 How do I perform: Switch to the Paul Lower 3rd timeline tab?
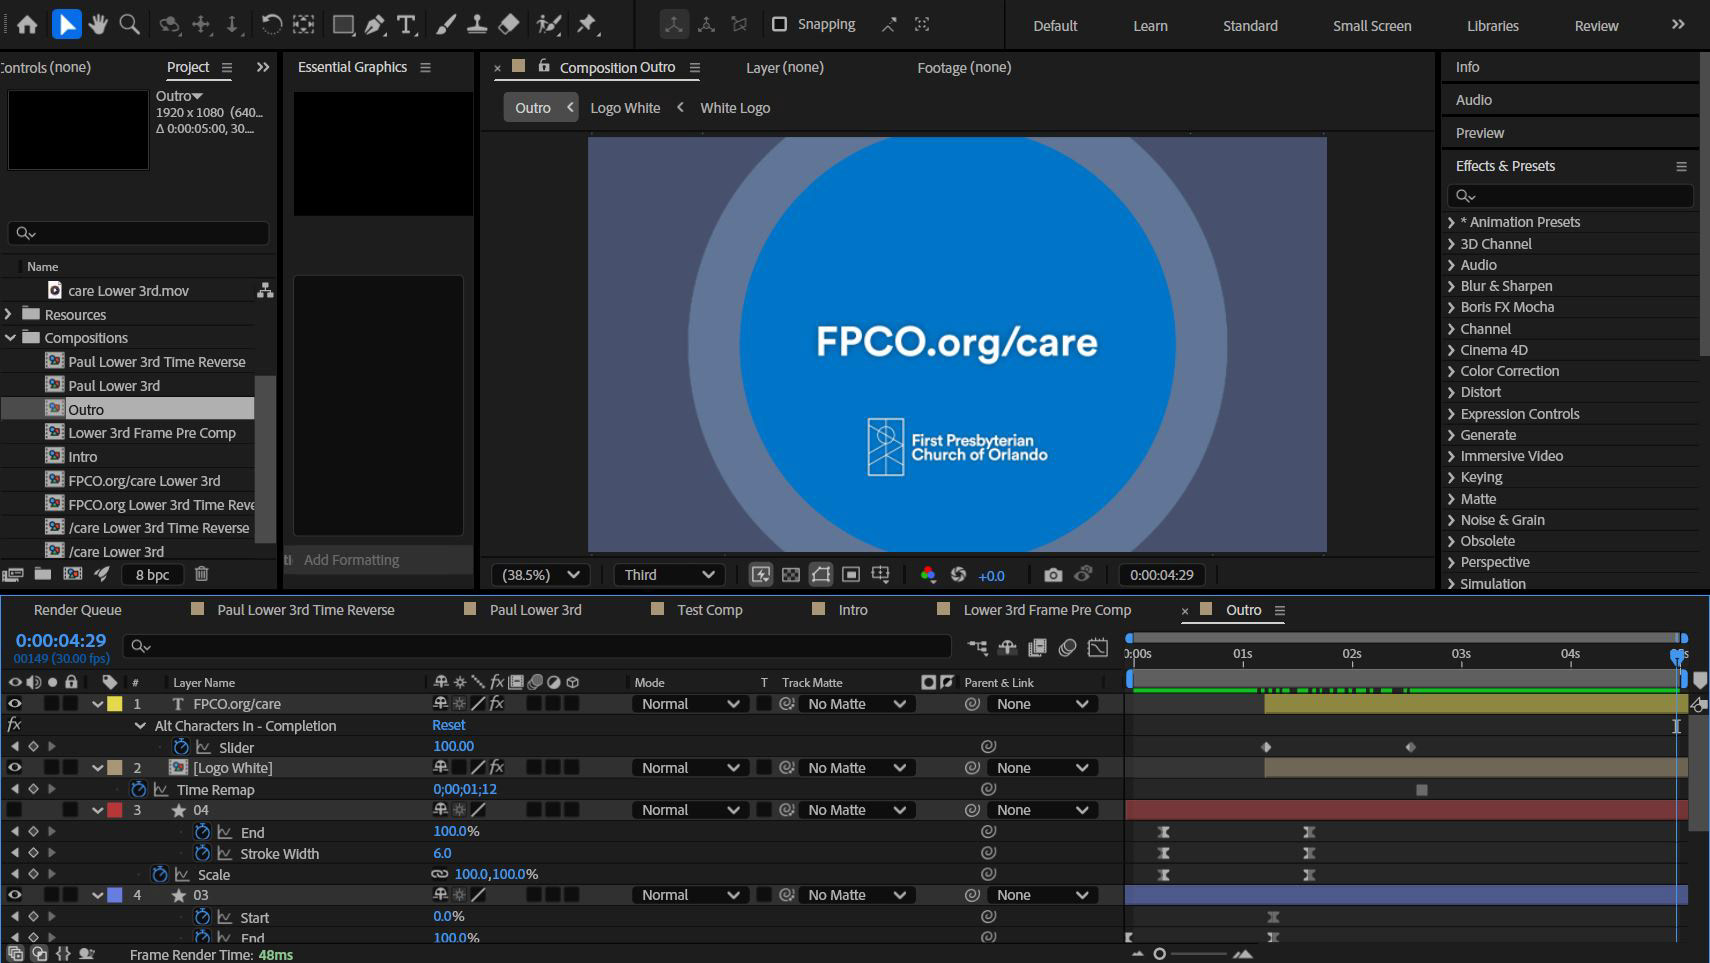click(x=535, y=610)
